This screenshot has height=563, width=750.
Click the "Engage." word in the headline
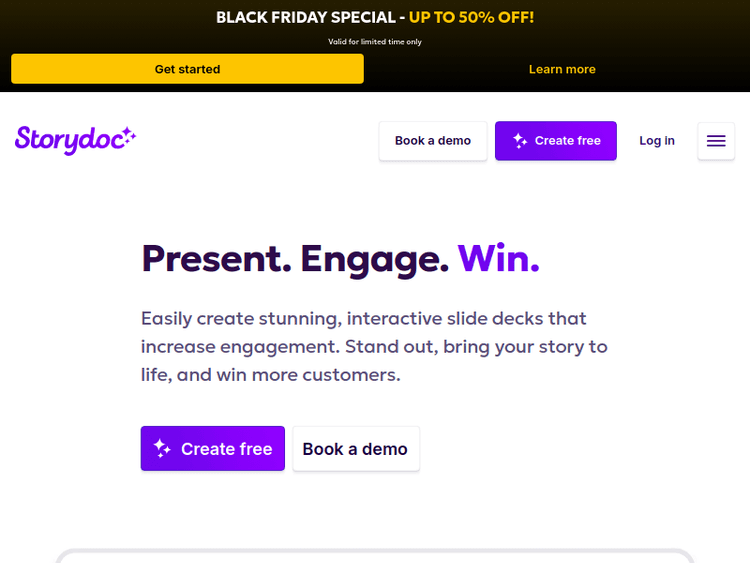click(374, 258)
